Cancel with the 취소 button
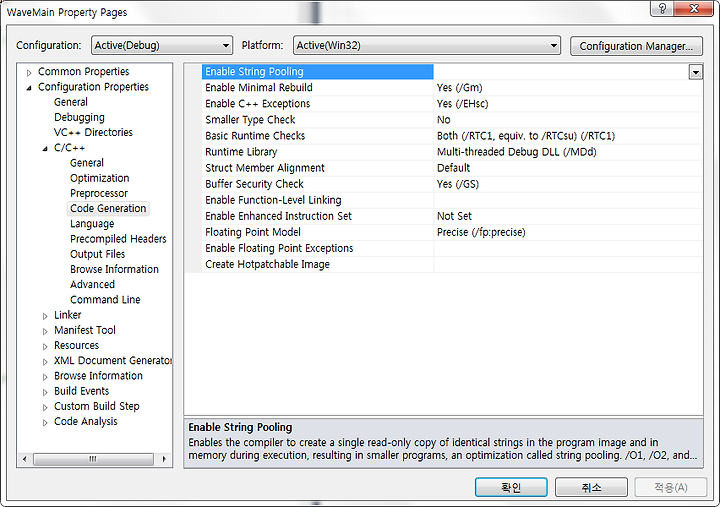Screen dimensions: 720x507 point(591,487)
